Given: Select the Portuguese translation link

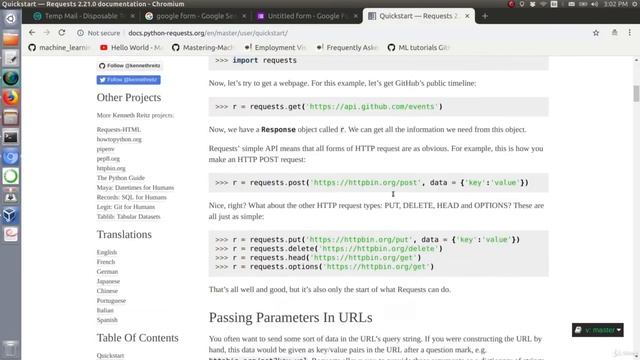Looking at the screenshot, I should point(111,301).
